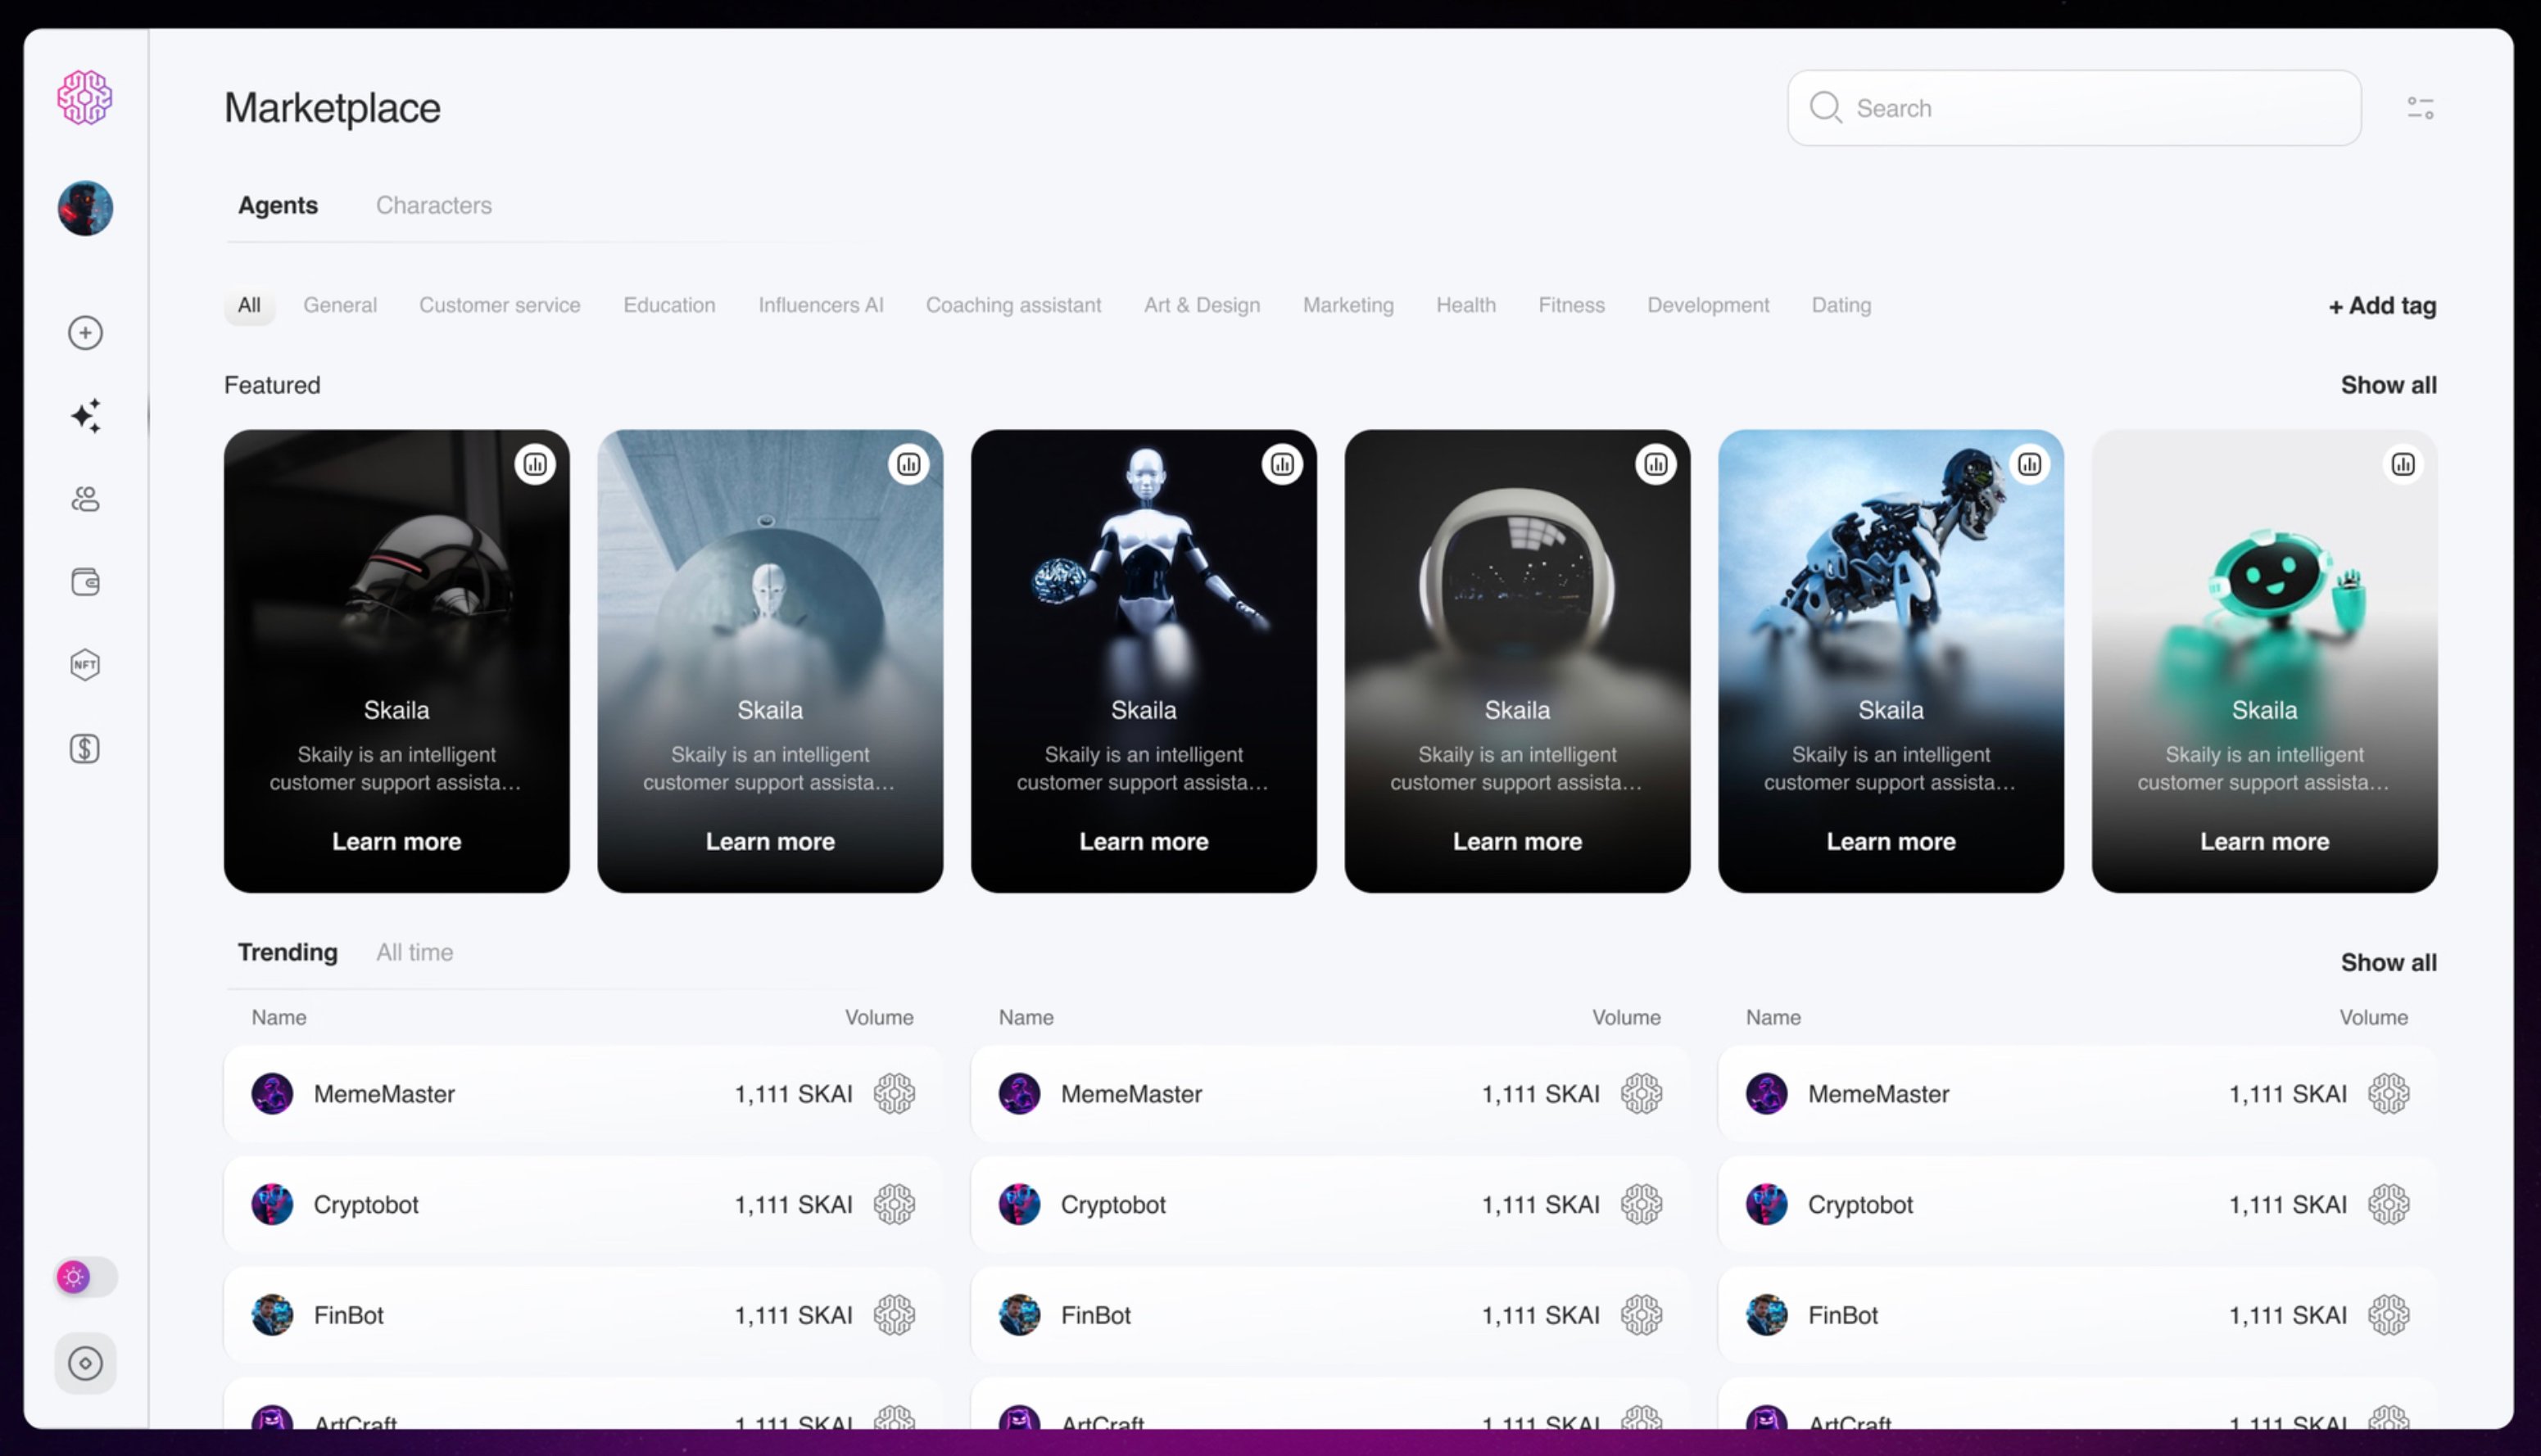Image resolution: width=2541 pixels, height=1456 pixels.
Task: Open the wallet icon in the sidebar
Action: pos(85,582)
